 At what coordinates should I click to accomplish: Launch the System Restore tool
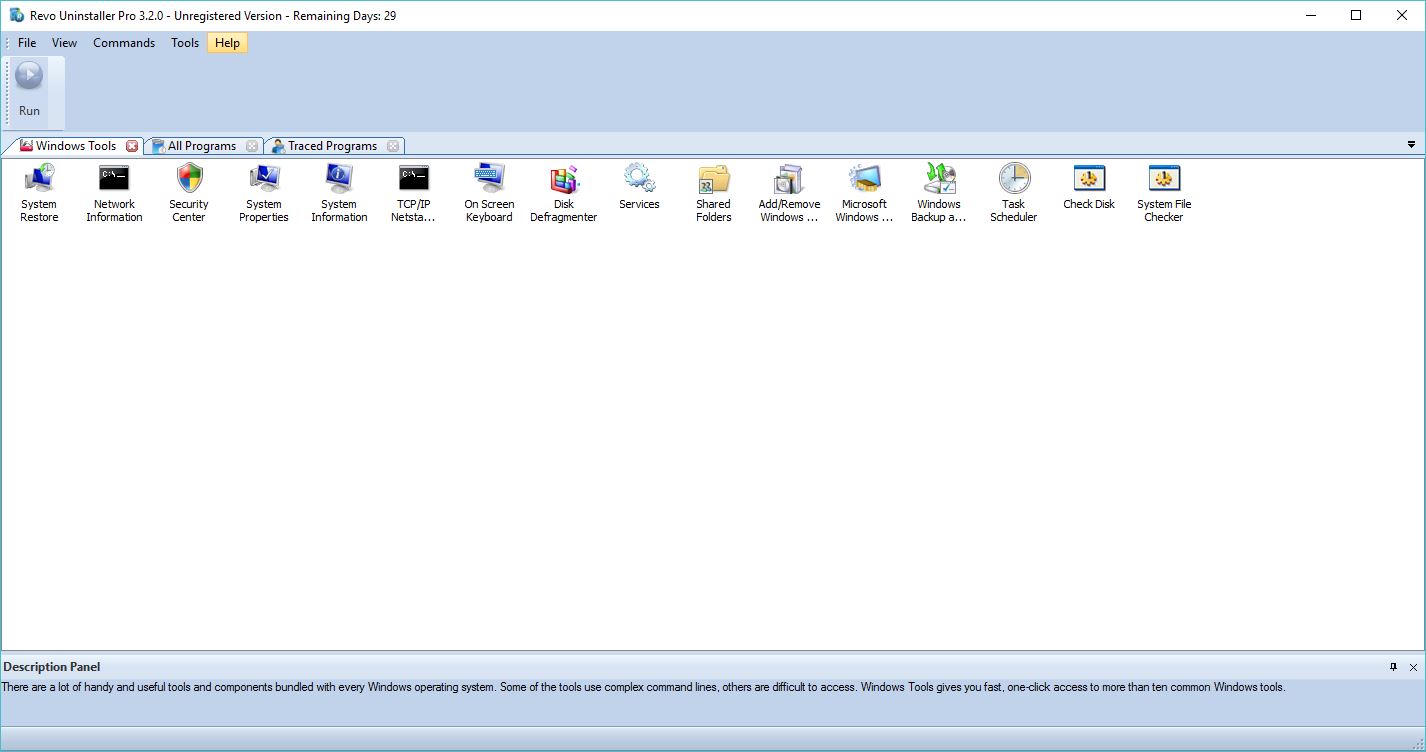tap(38, 192)
